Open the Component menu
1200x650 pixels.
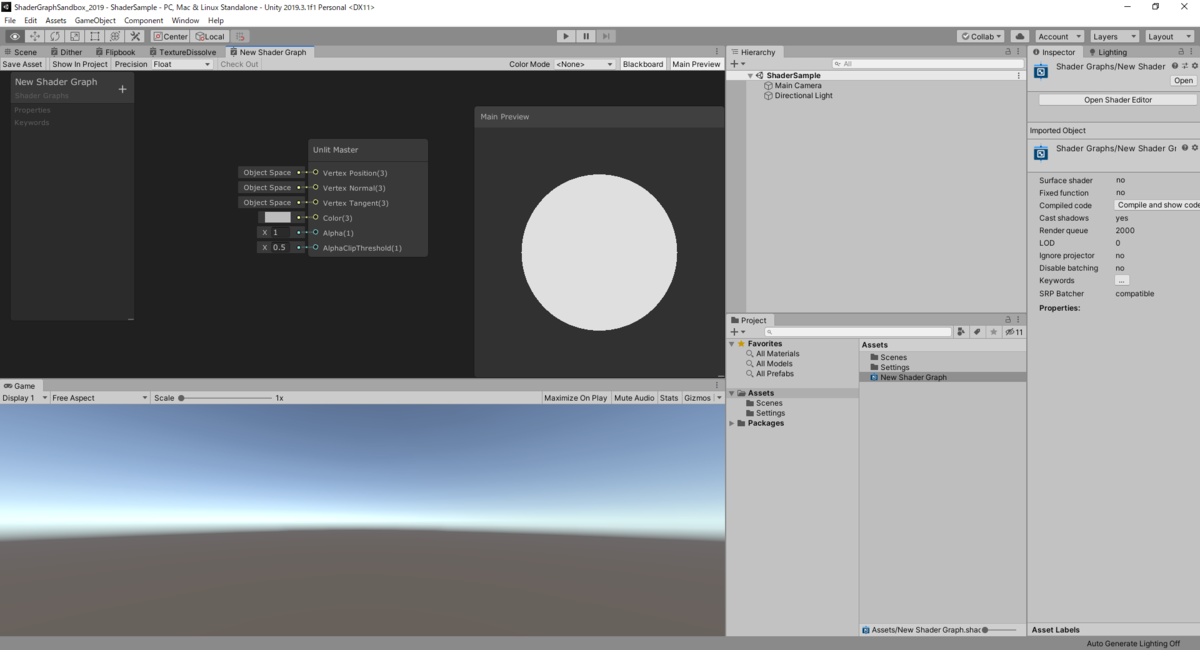pos(143,20)
